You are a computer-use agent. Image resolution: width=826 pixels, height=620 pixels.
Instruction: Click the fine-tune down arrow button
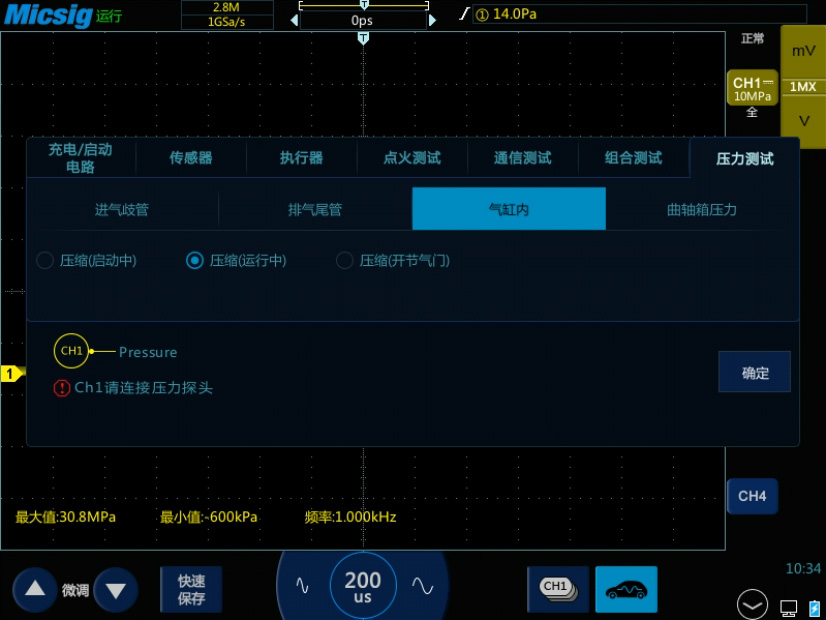tap(115, 589)
